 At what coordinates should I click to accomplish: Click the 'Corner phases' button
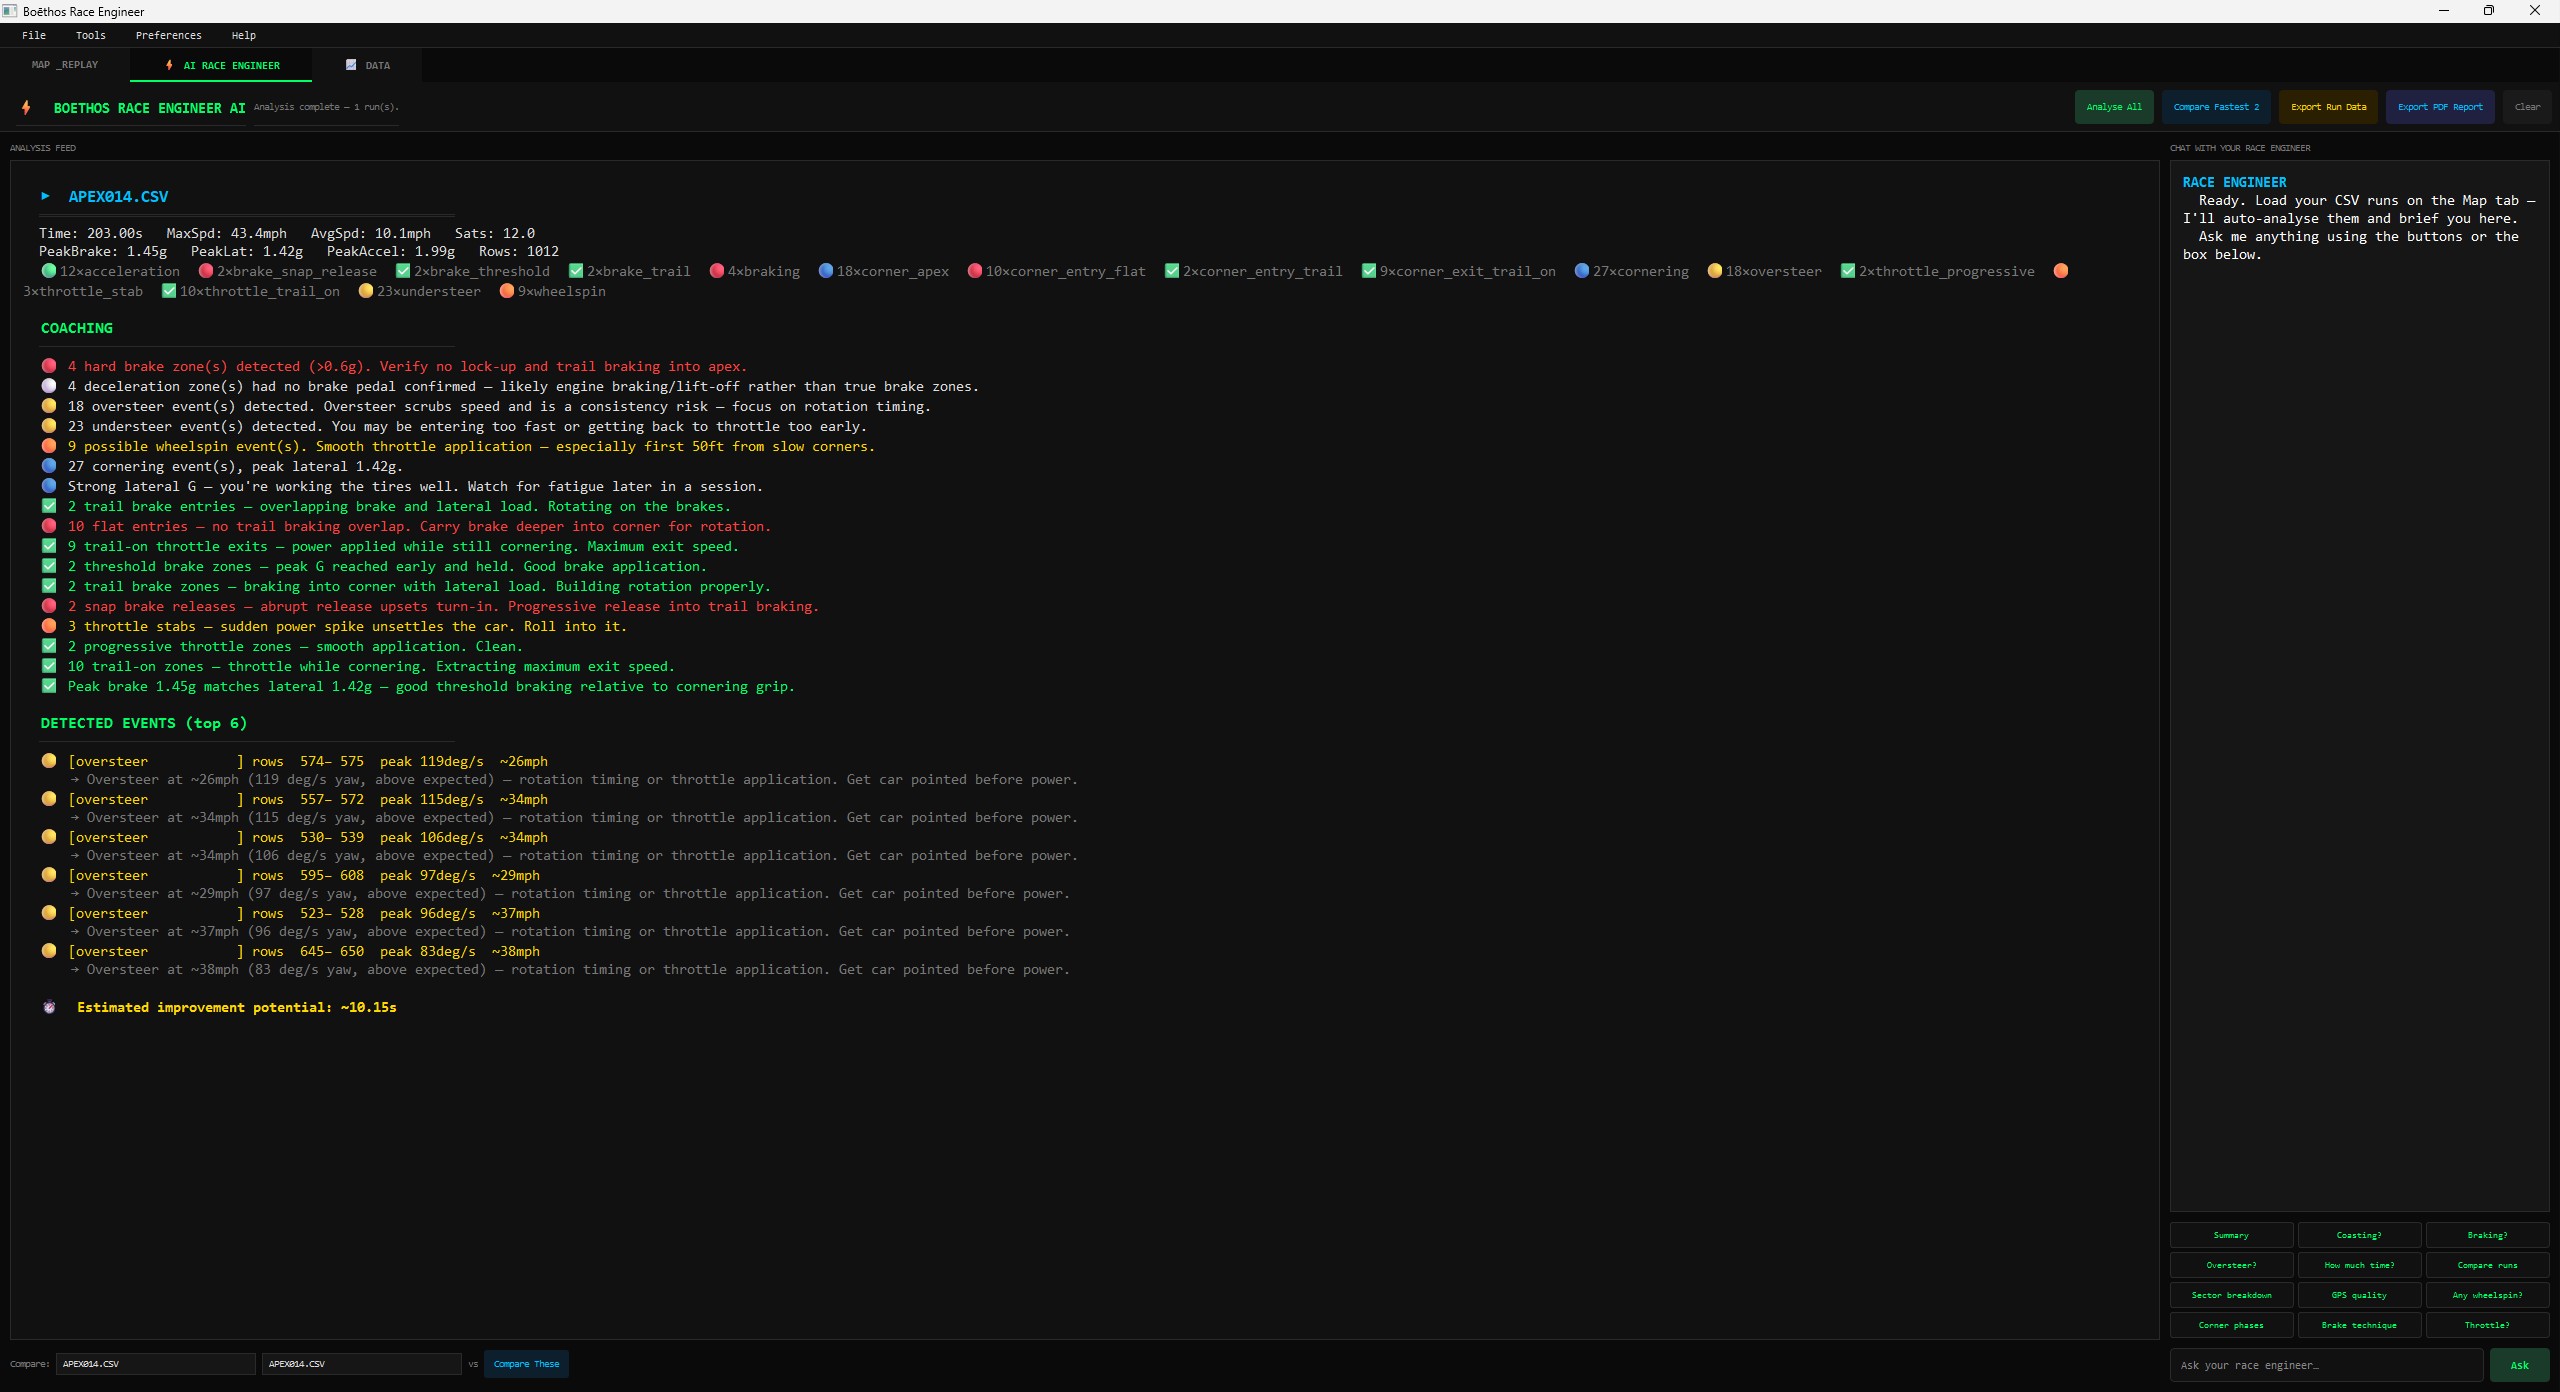(x=2231, y=1325)
